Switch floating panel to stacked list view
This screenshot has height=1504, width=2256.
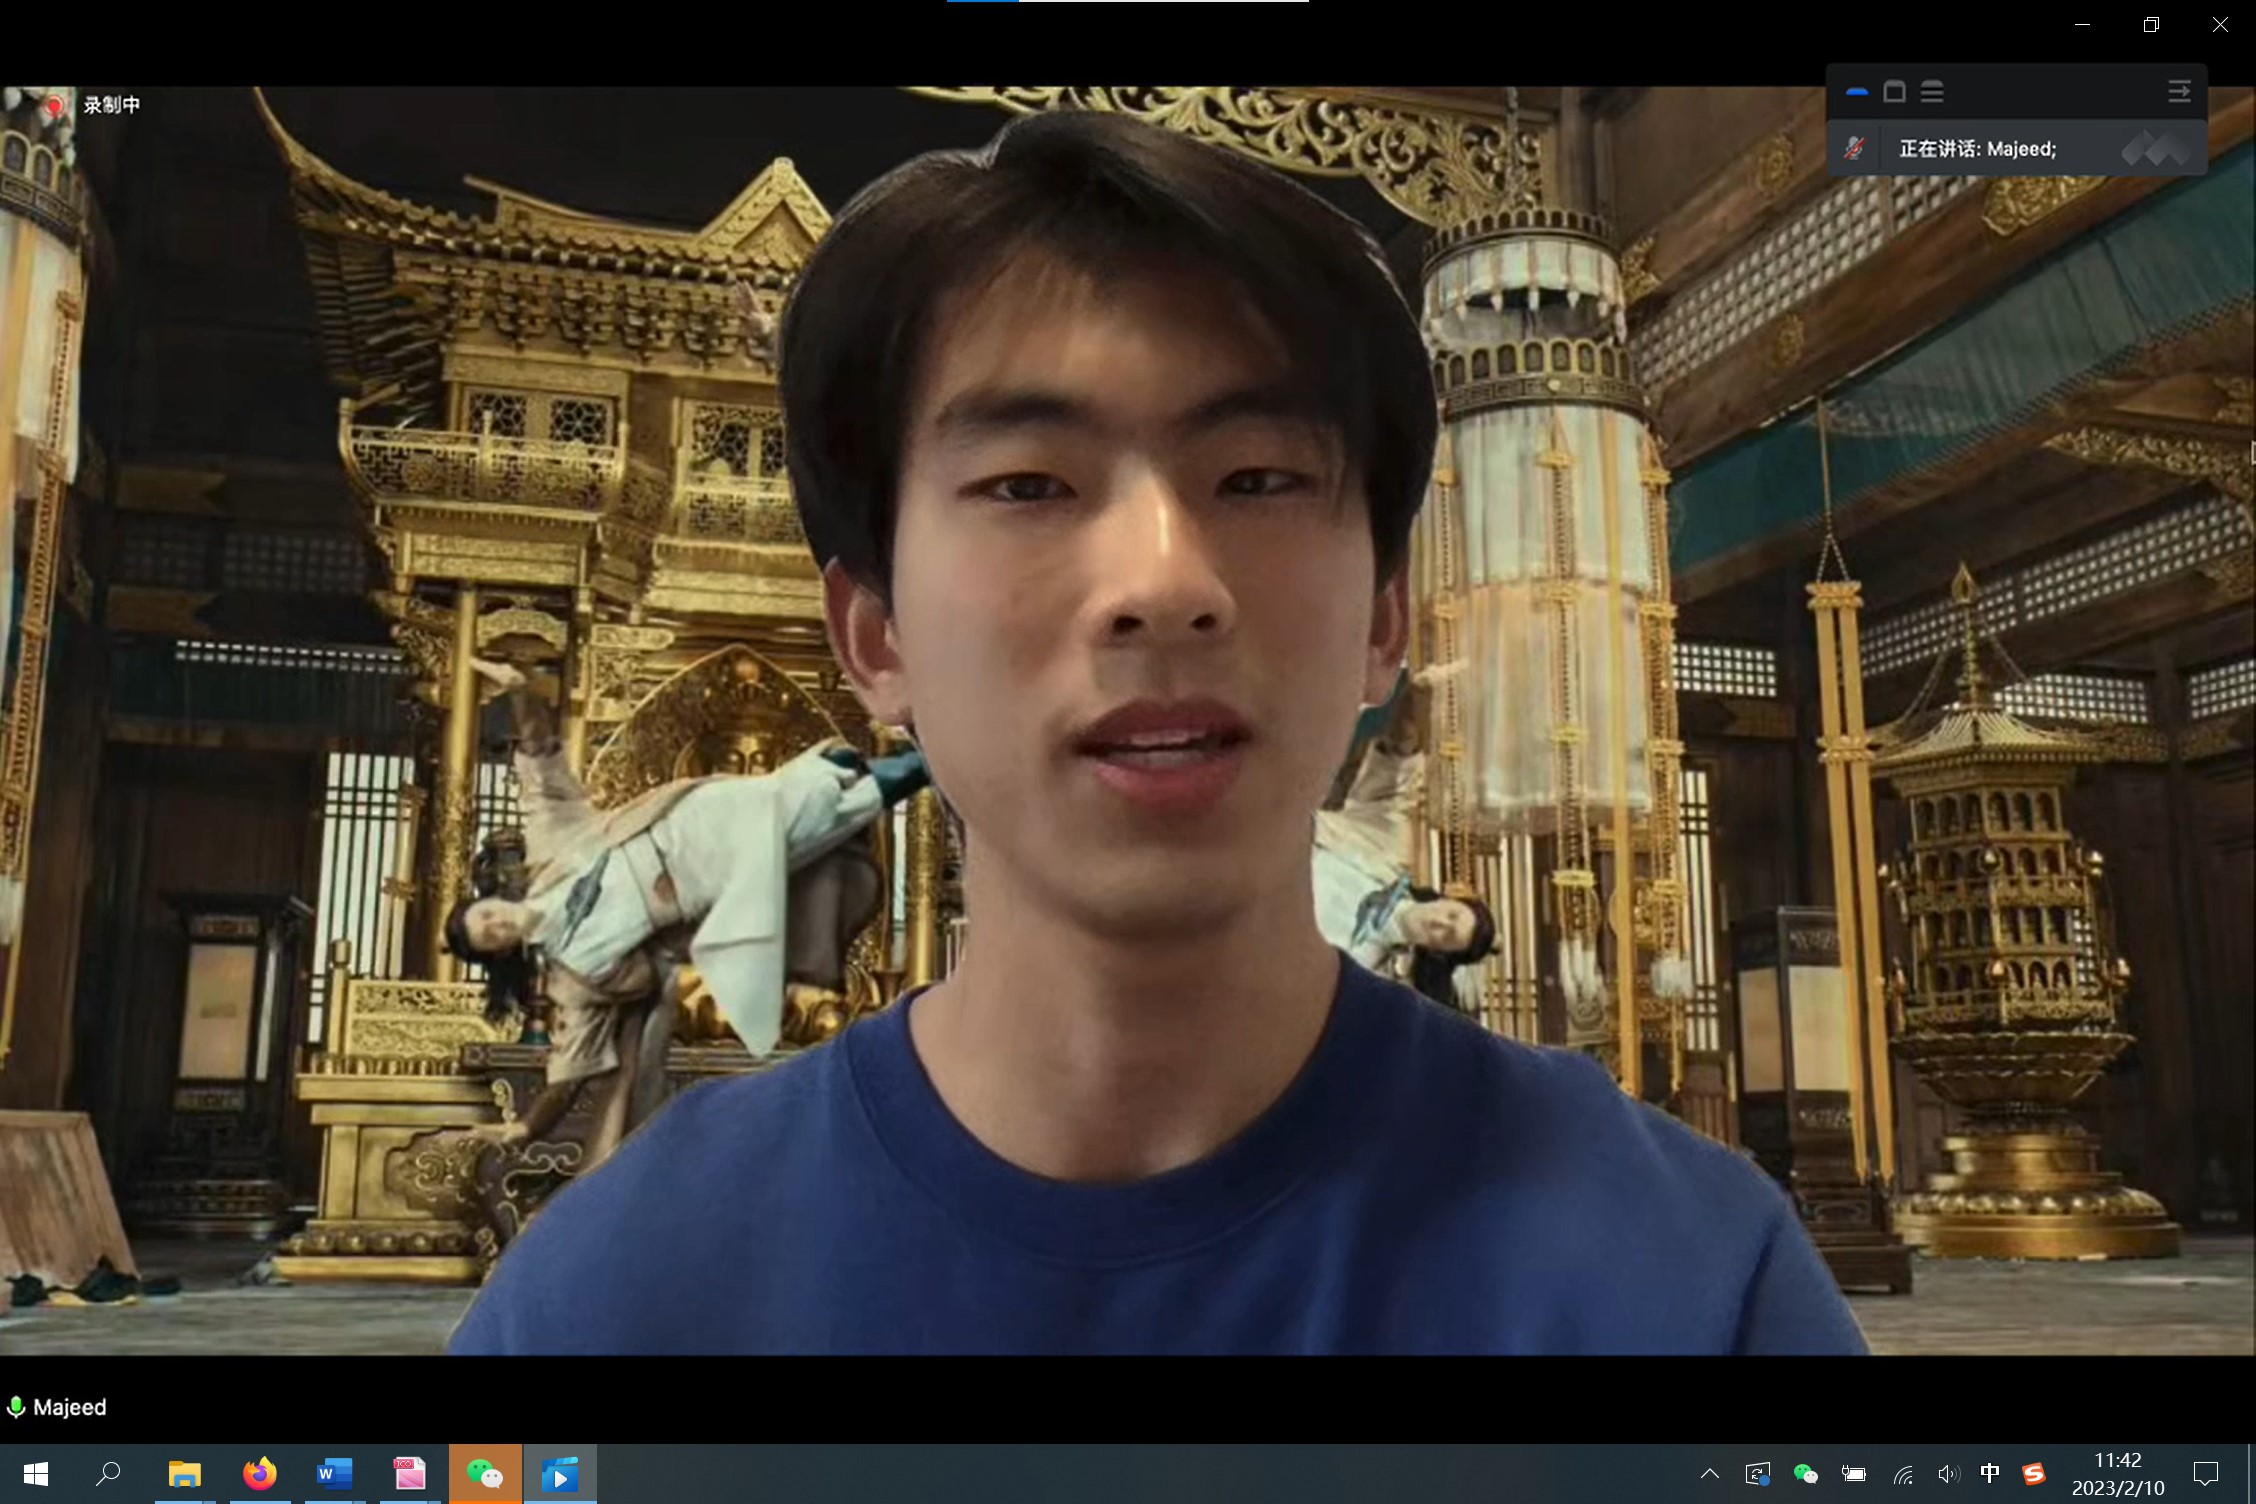tap(1932, 92)
